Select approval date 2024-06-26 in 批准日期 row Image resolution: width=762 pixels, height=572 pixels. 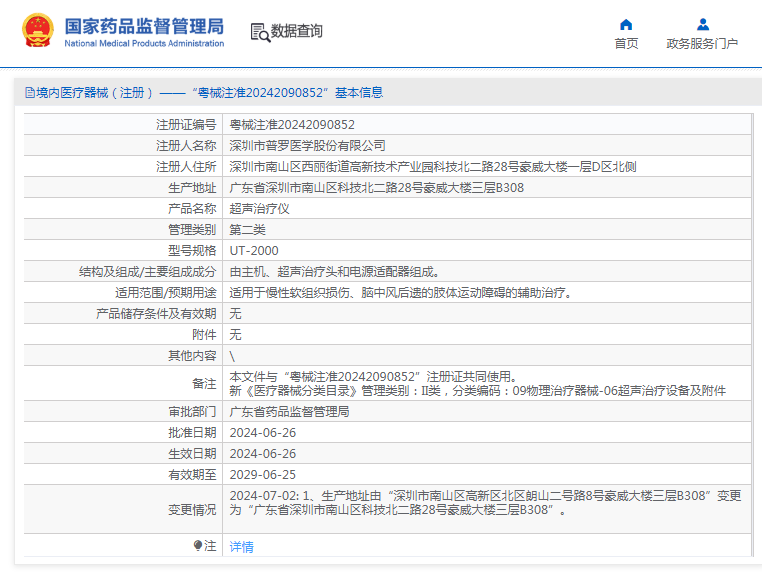(x=262, y=433)
